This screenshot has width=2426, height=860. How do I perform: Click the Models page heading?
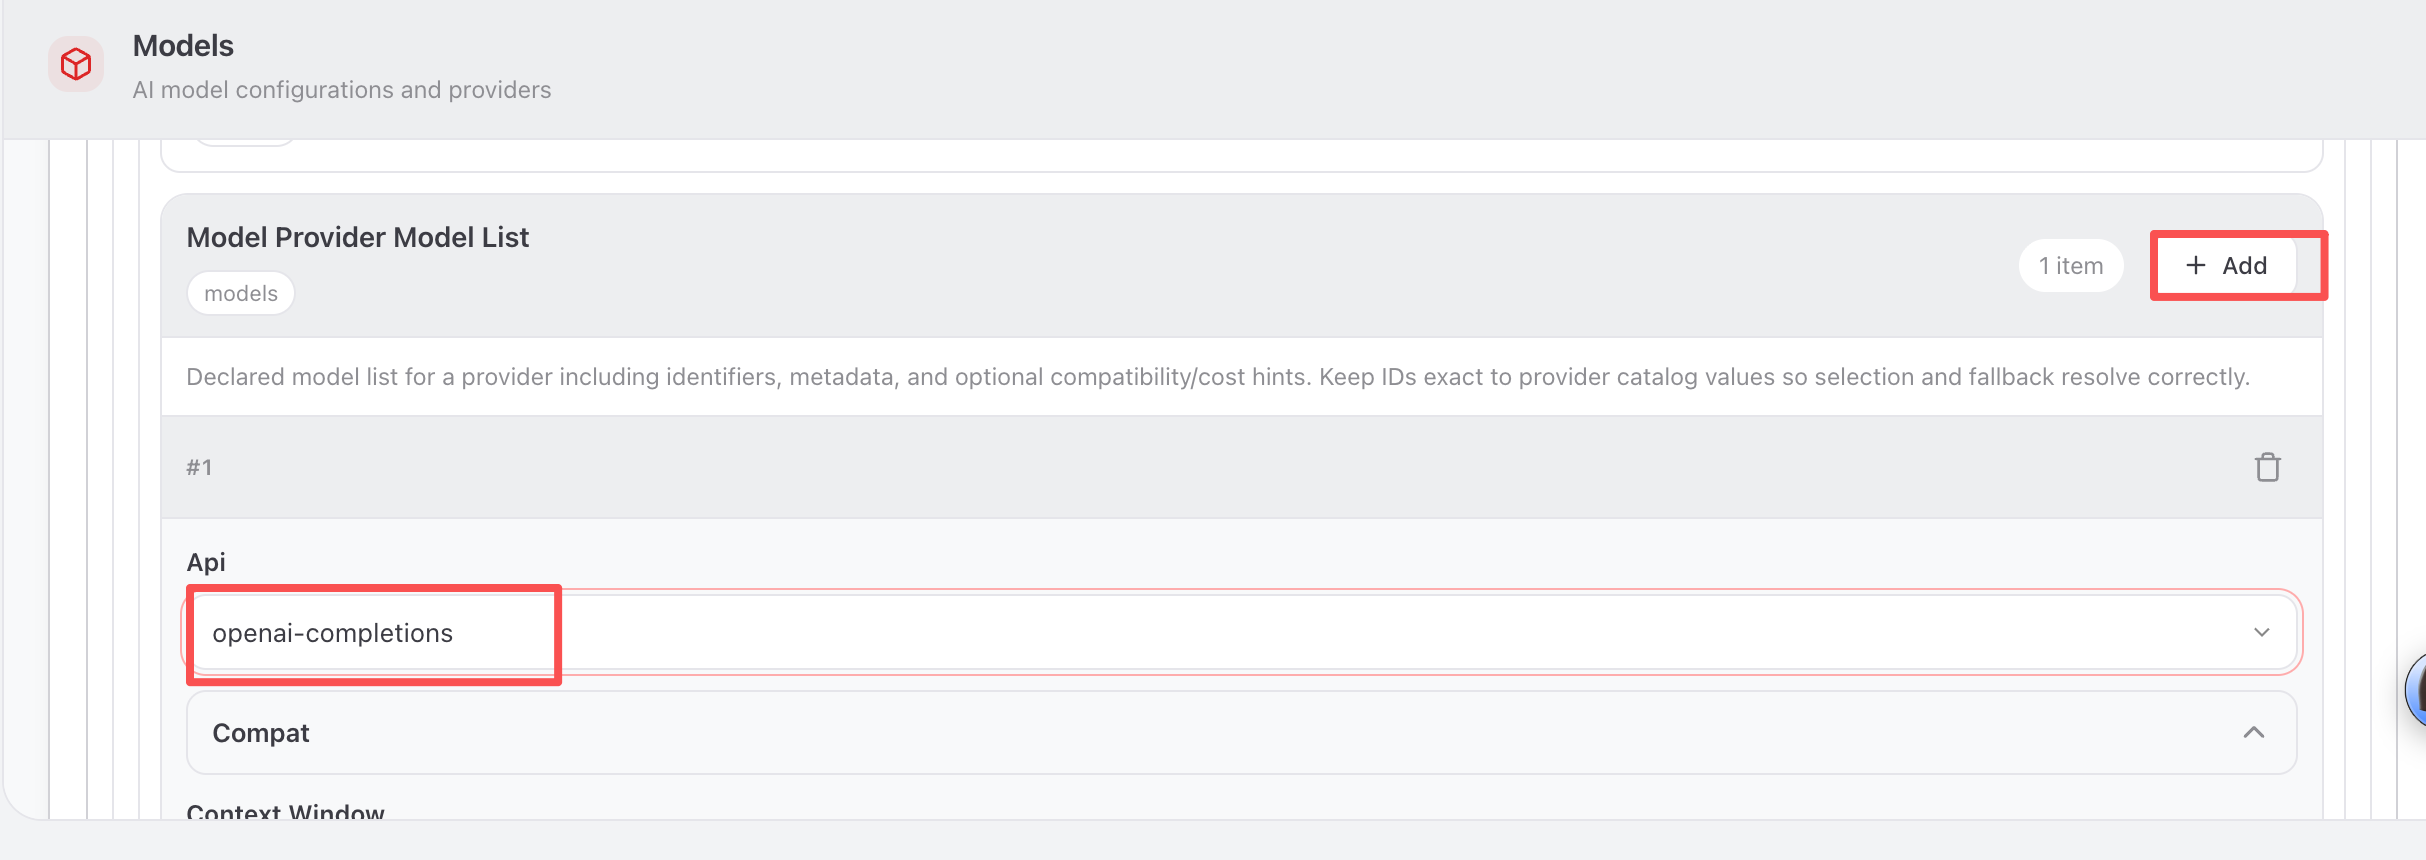coord(183,46)
